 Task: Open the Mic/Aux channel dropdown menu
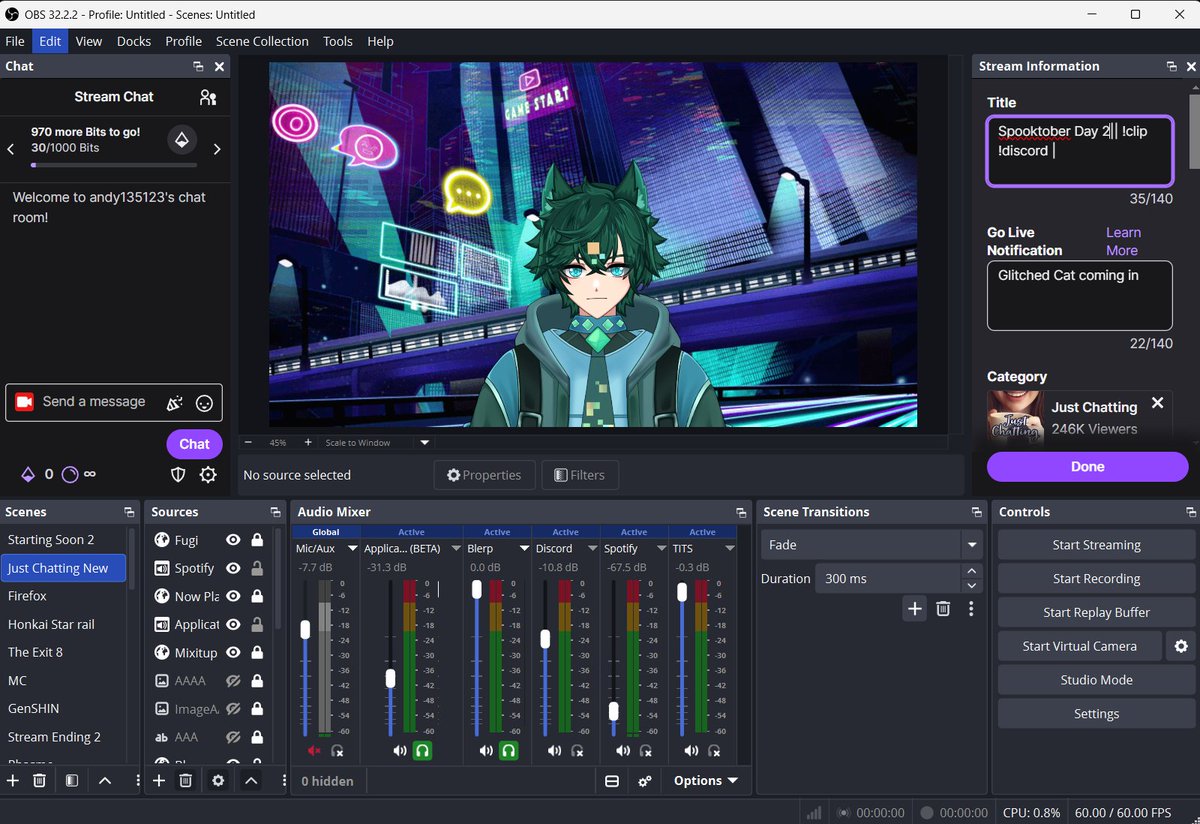tap(352, 549)
